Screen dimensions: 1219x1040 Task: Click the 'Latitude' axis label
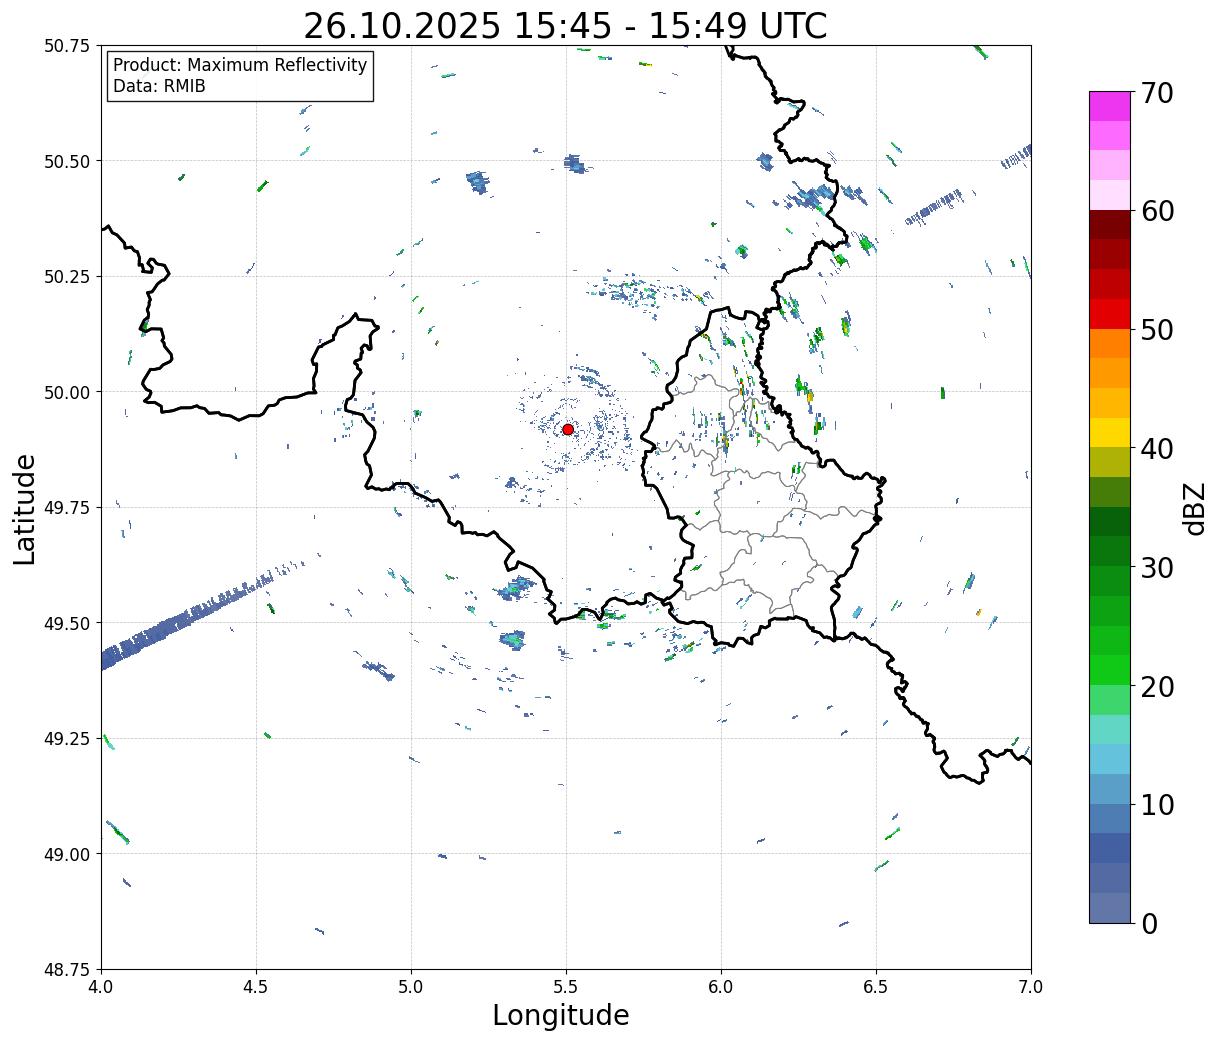tap(25, 509)
